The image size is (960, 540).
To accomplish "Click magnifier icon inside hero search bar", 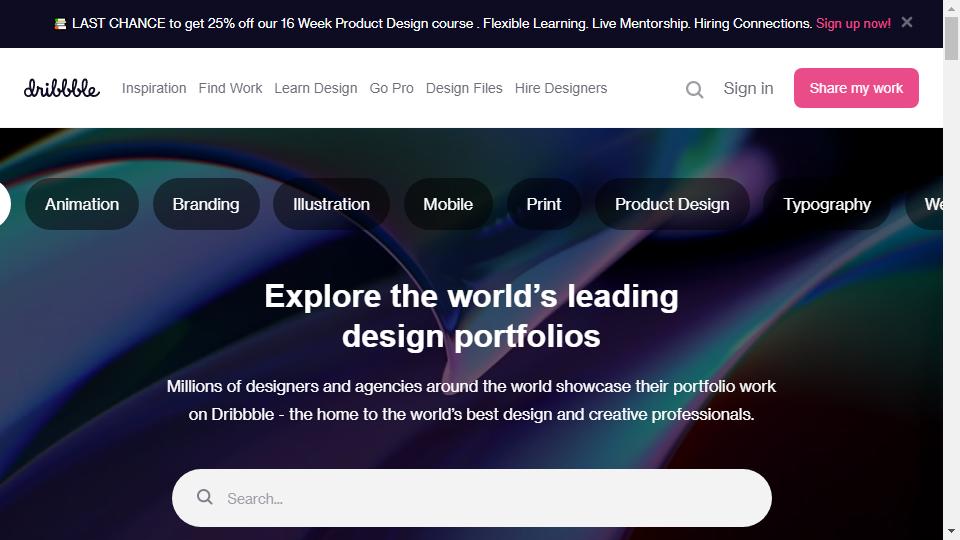I will (x=204, y=497).
